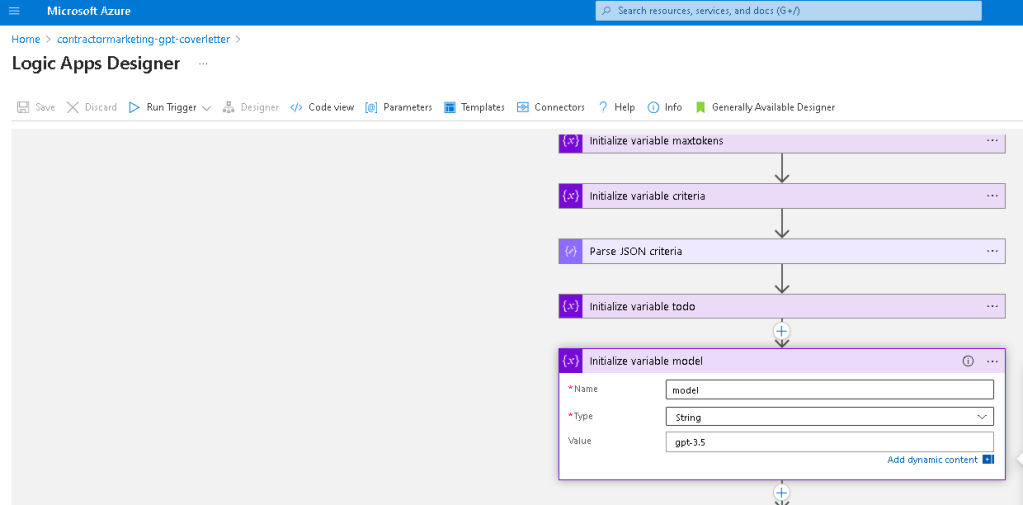Select the Designer view button

point(251,107)
